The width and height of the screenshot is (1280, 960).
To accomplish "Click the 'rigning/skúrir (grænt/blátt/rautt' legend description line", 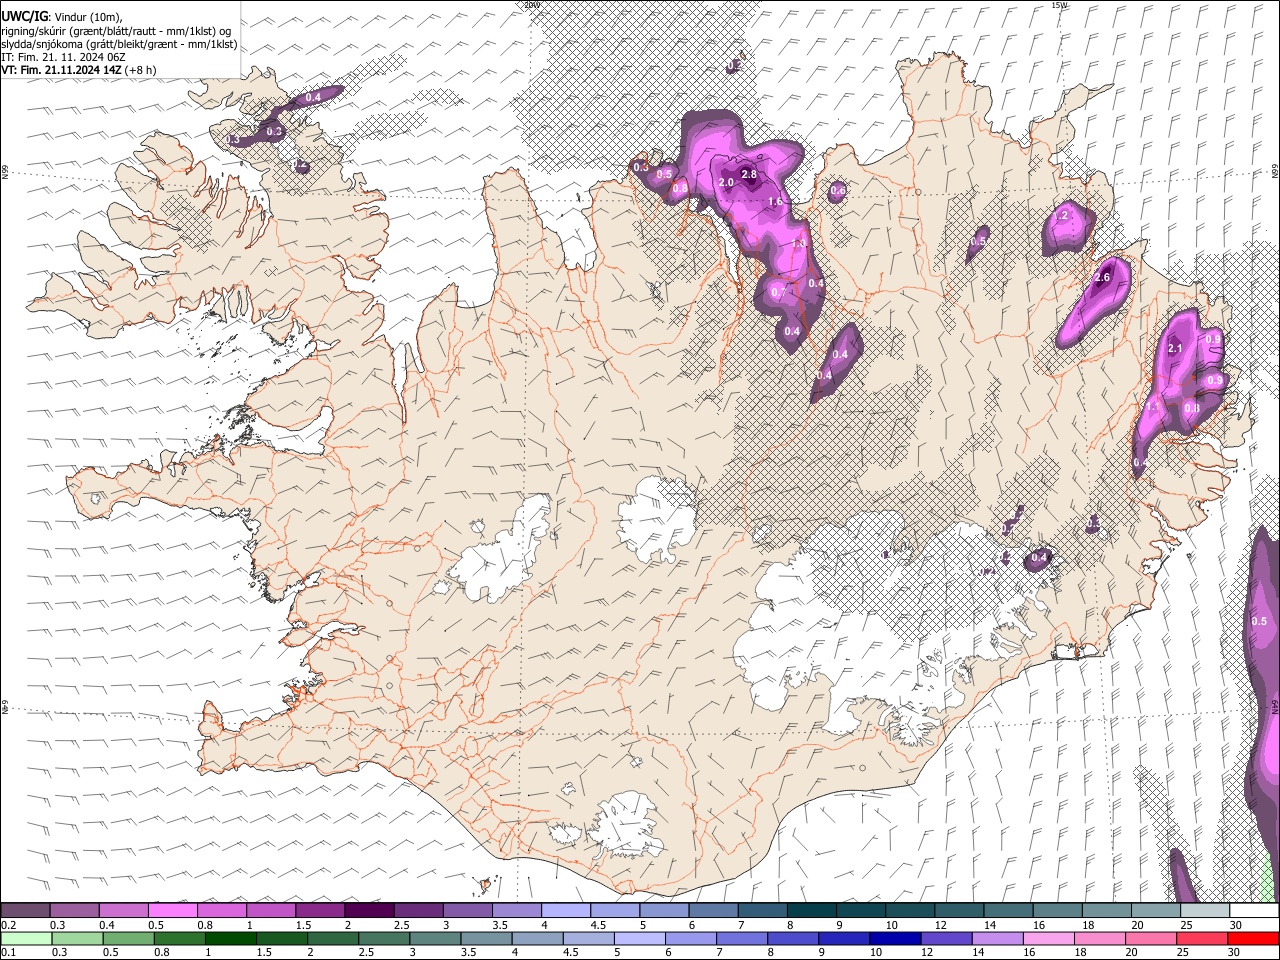I will (x=115, y=31).
